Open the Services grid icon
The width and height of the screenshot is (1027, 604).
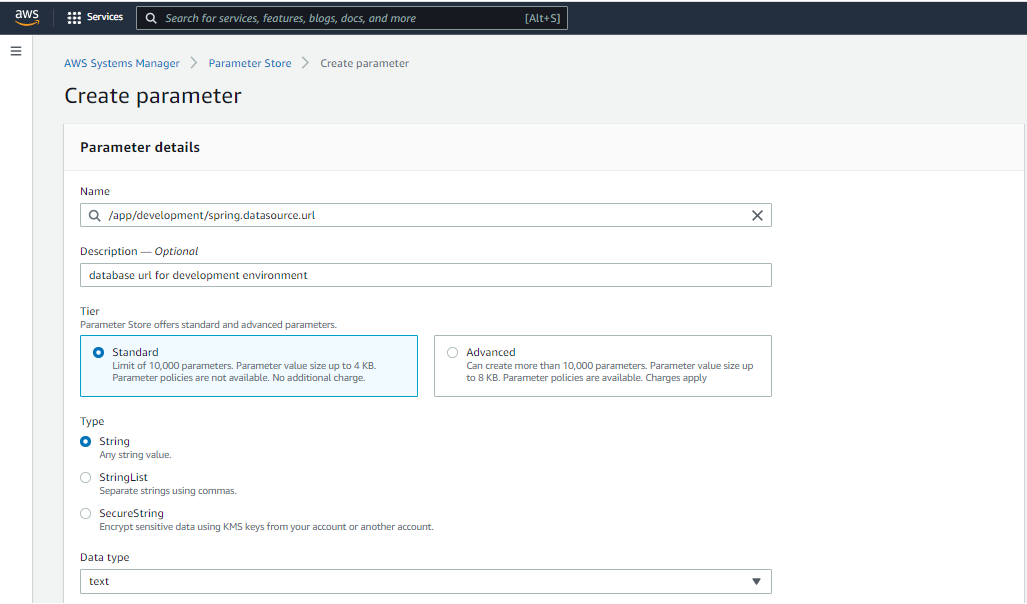point(74,16)
